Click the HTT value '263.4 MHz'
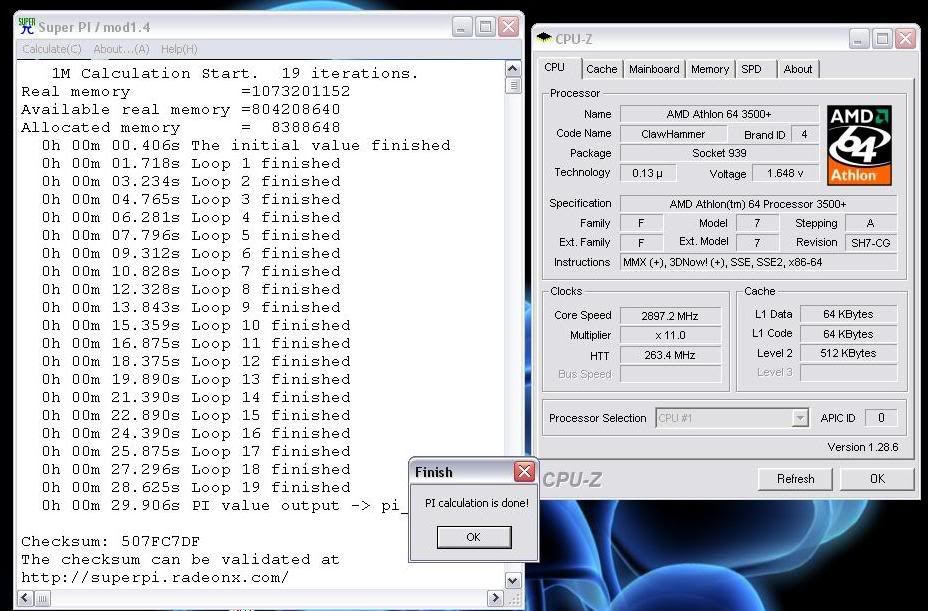The image size is (928, 611). point(670,355)
